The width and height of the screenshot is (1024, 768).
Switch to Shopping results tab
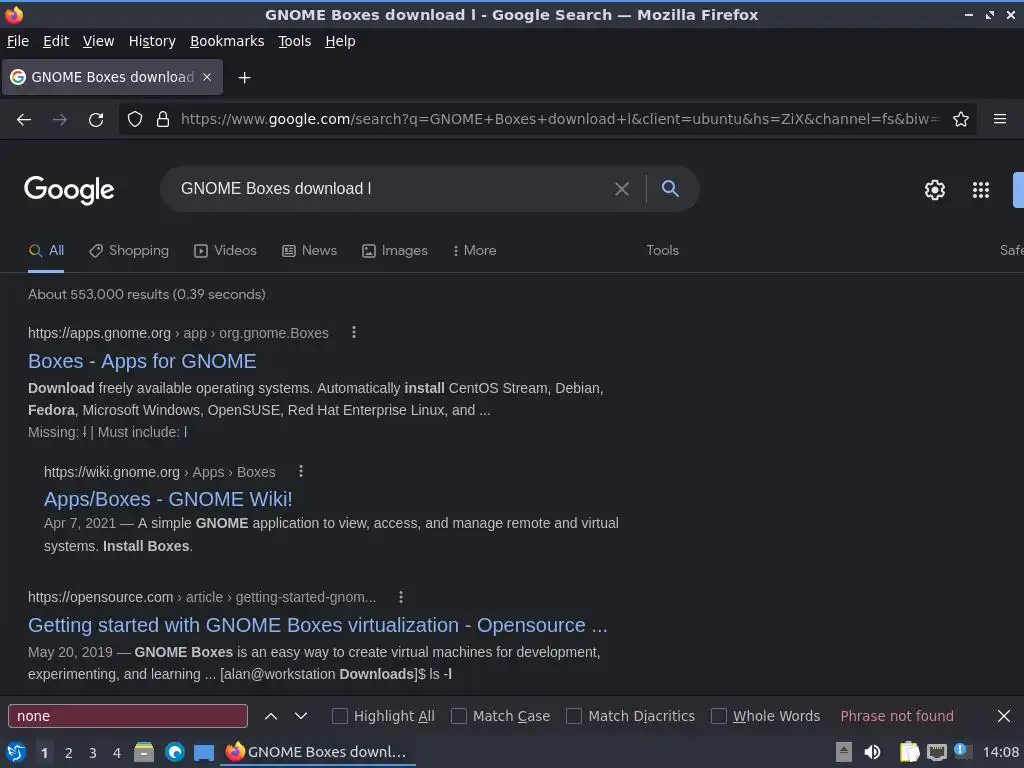129,251
